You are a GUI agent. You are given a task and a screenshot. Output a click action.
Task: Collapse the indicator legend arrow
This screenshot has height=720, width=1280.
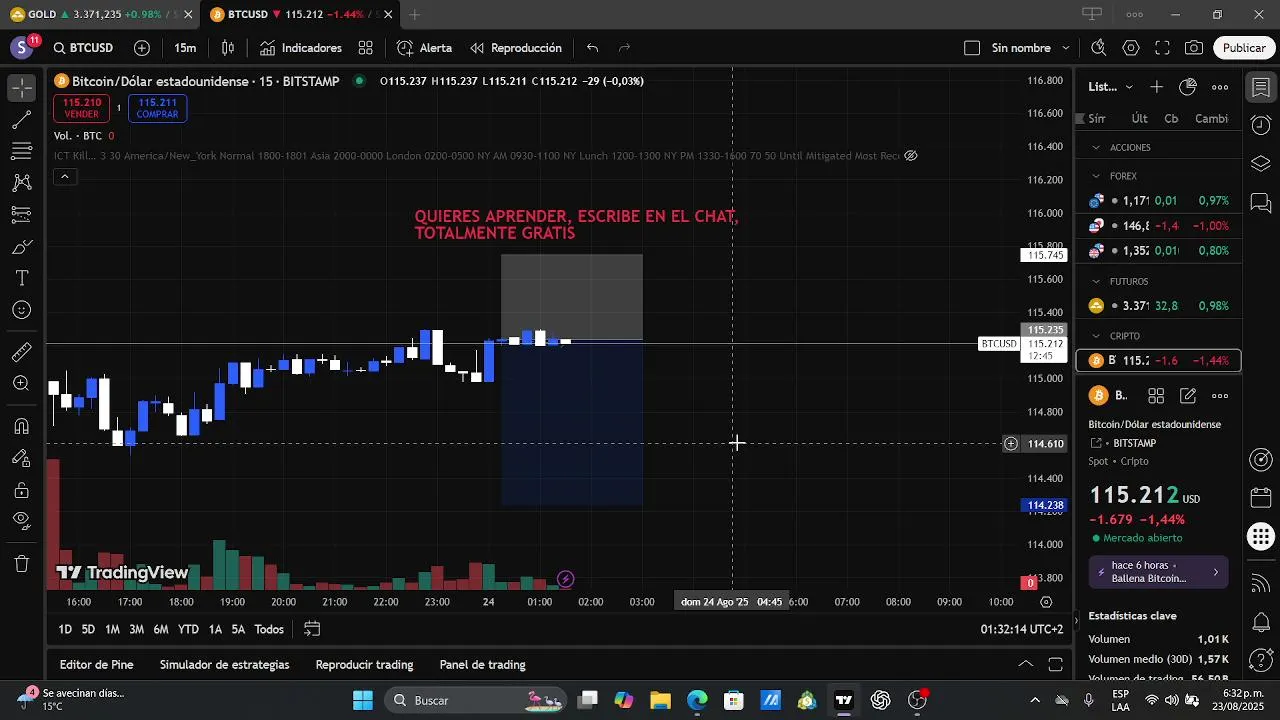(x=64, y=177)
